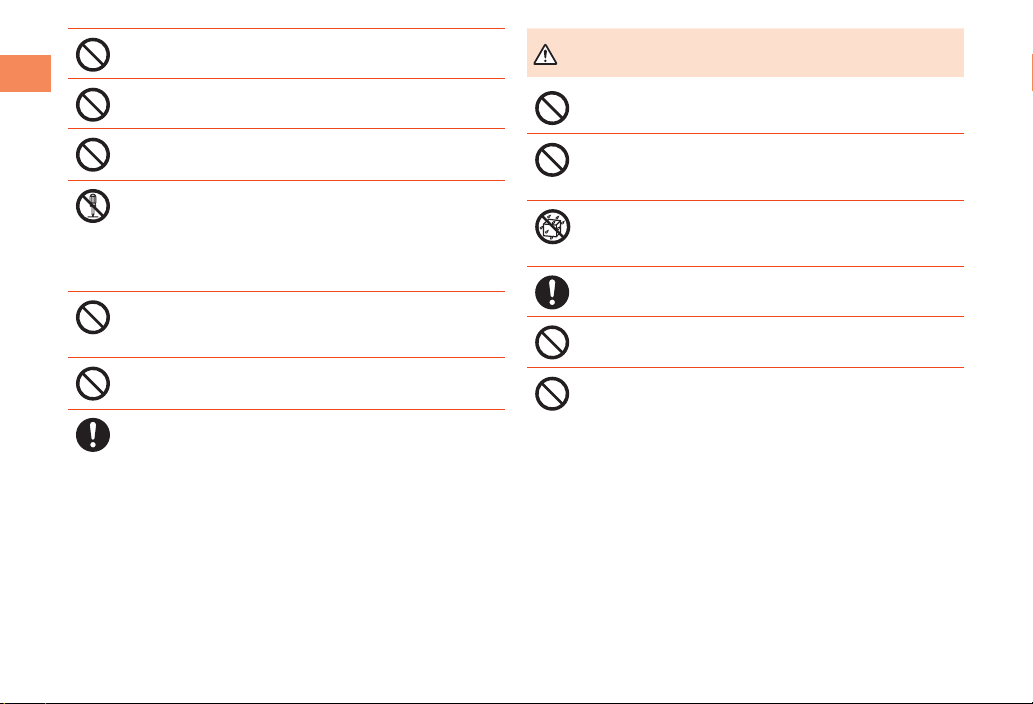The image size is (1033, 704).
Task: Click prohibition icon directly below the no-disassembly icon
Action: point(92,318)
